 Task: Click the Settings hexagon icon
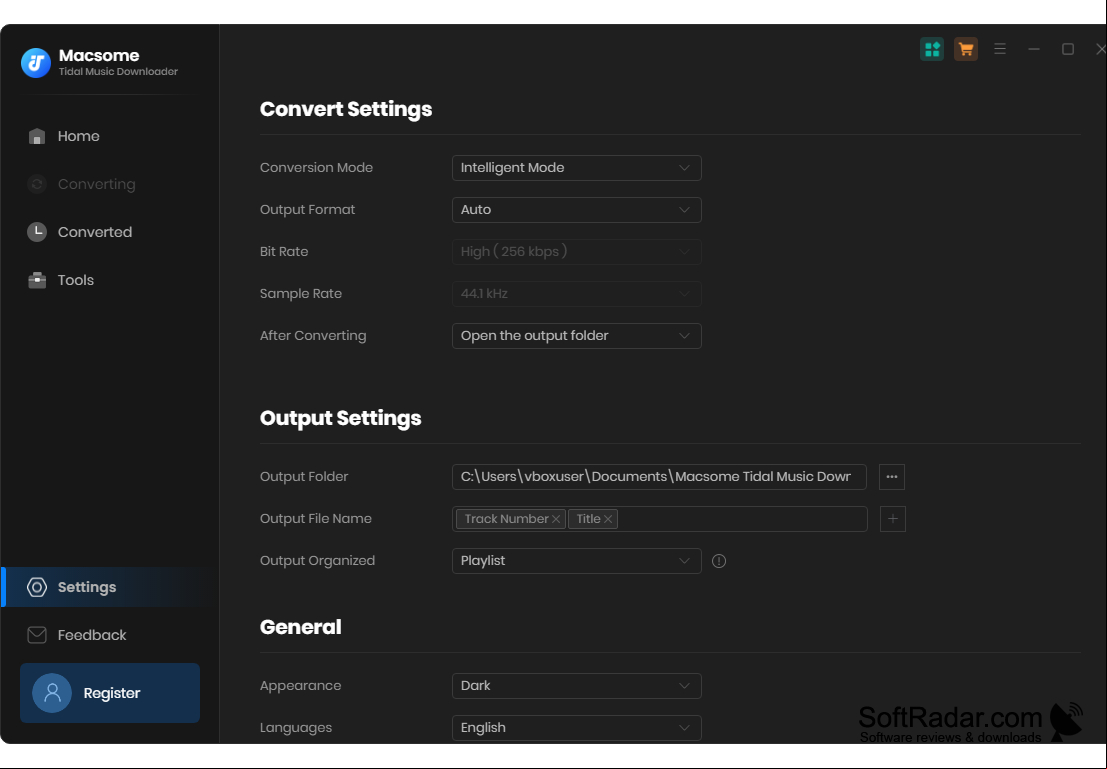[x=37, y=587]
